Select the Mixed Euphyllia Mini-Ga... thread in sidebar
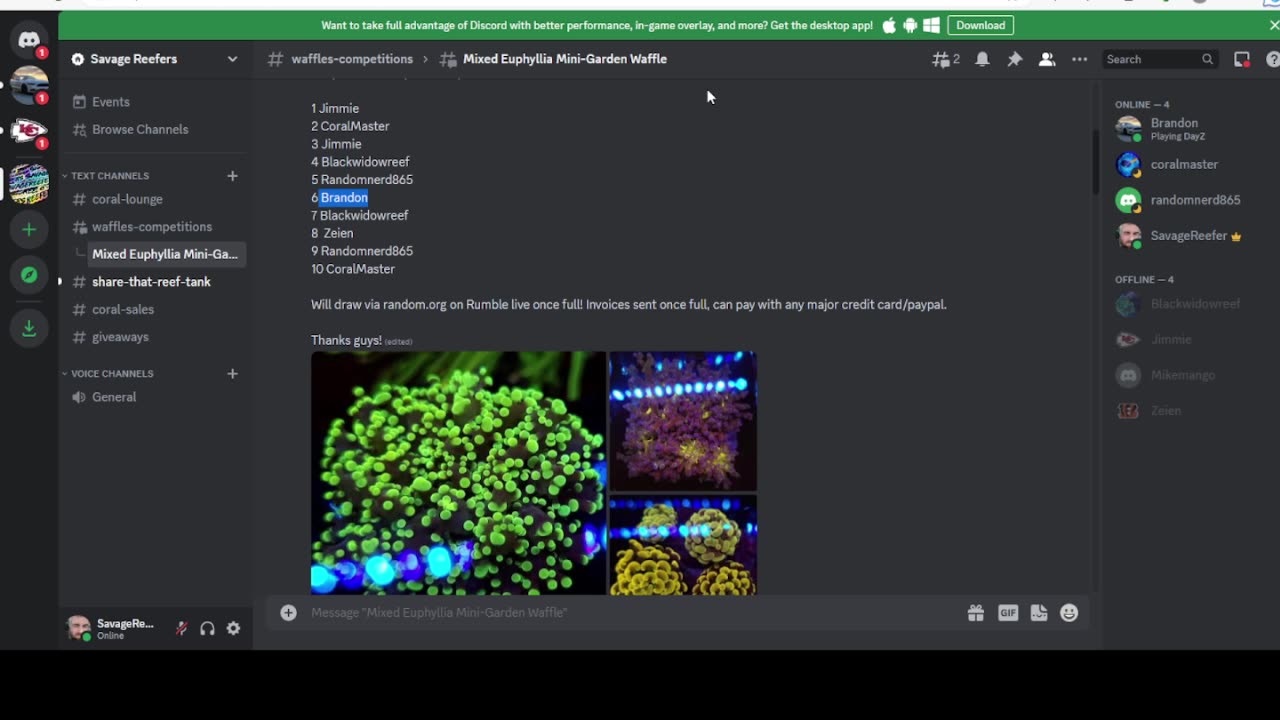The width and height of the screenshot is (1280, 720). pyautogui.click(x=165, y=254)
